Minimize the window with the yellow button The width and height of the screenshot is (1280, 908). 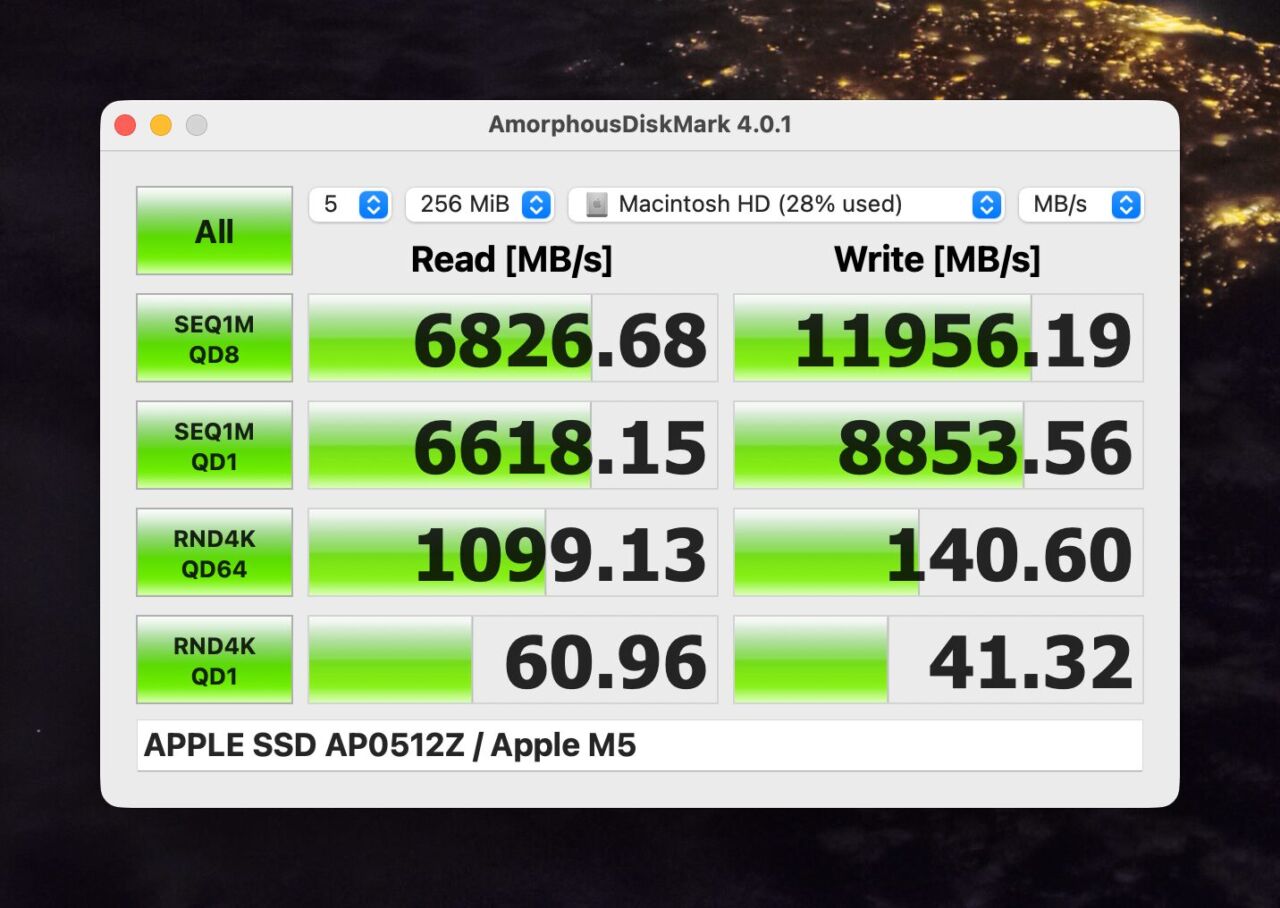coord(161,125)
